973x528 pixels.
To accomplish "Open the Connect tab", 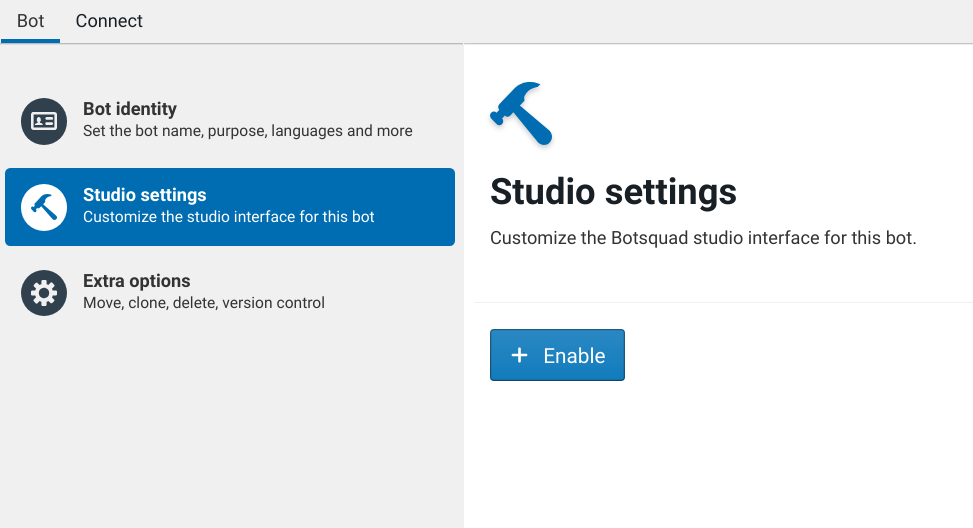I will point(109,21).
